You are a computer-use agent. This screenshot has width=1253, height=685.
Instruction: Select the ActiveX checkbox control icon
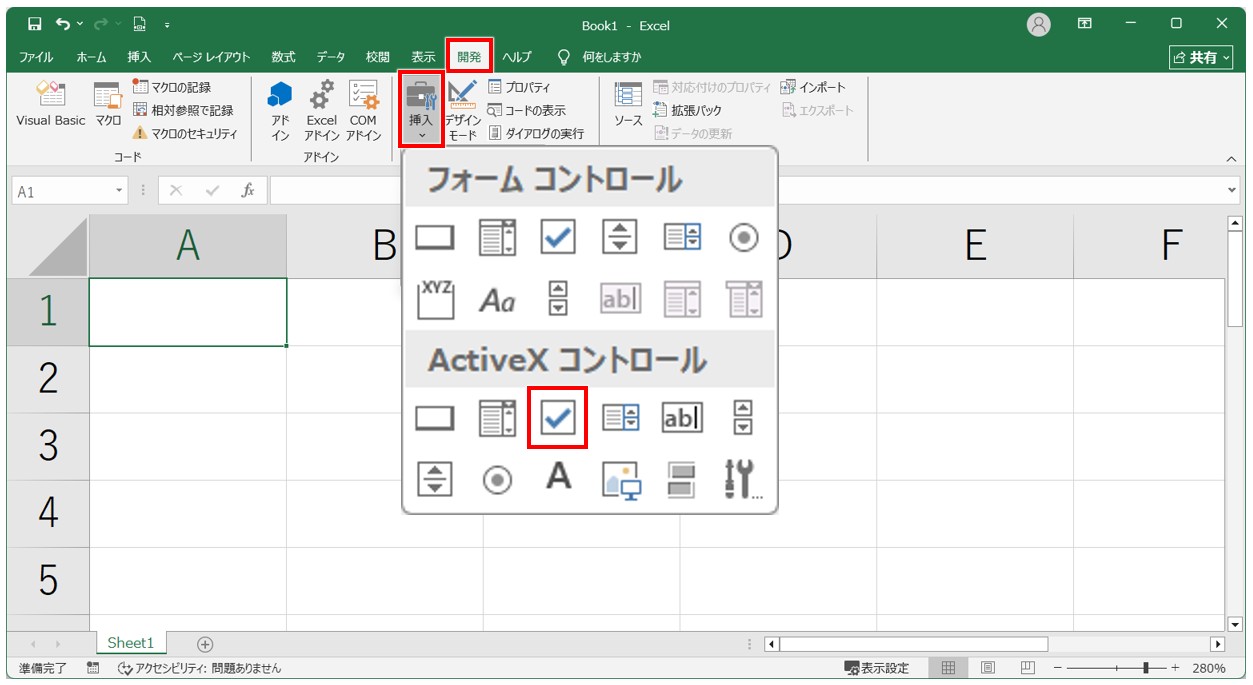pyautogui.click(x=557, y=418)
